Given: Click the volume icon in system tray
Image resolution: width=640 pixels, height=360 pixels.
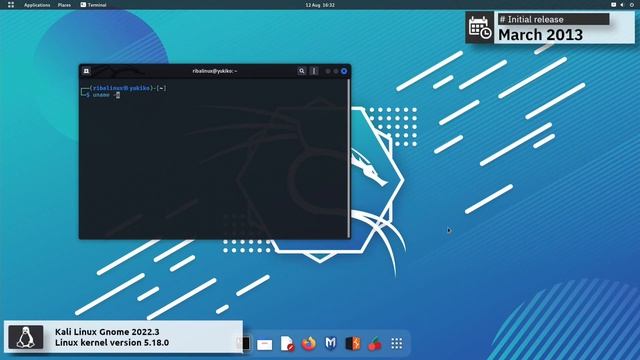Looking at the screenshot, I should (622, 5).
